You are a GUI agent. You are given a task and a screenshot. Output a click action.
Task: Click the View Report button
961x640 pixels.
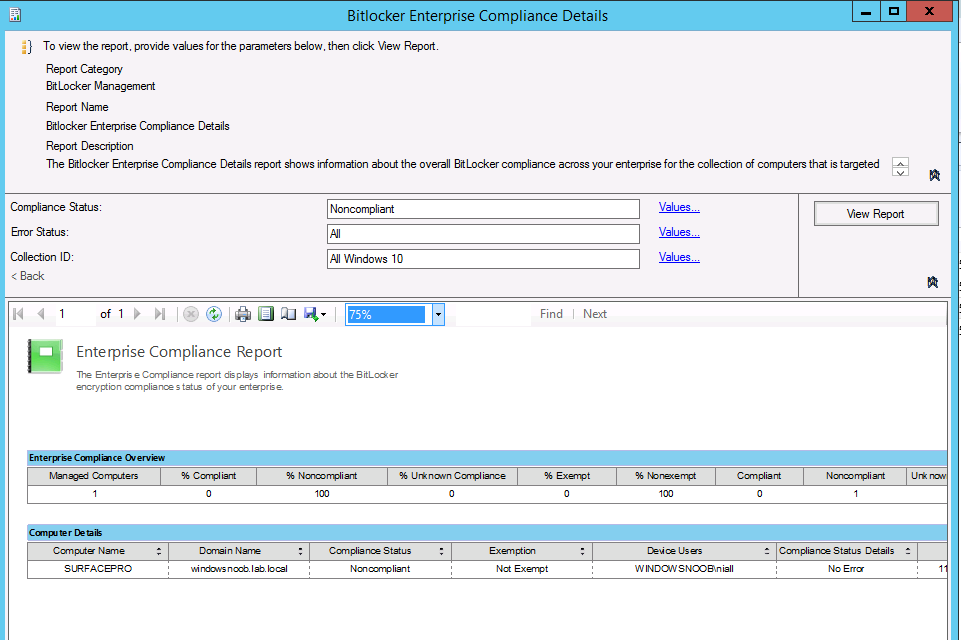[x=876, y=213]
